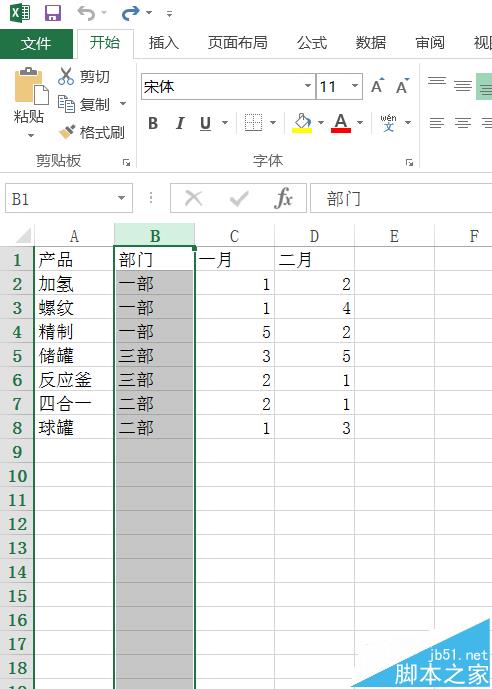Expand the borders dropdown arrow
The height and width of the screenshot is (689, 492).
(x=273, y=123)
